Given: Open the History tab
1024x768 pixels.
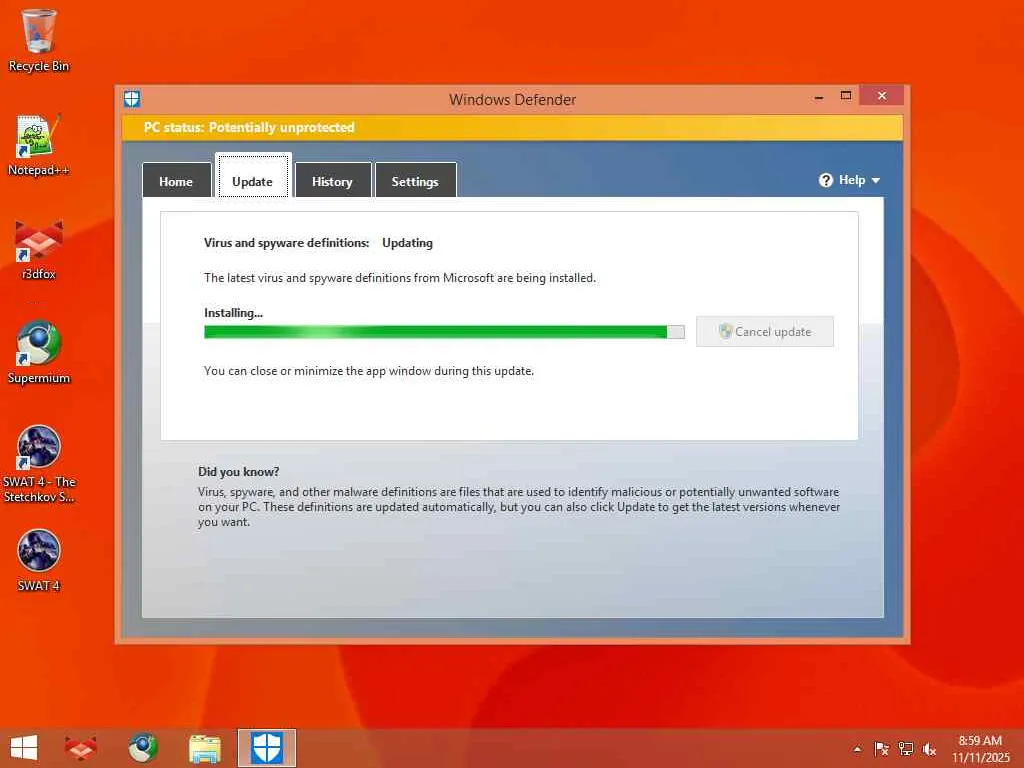Looking at the screenshot, I should [x=332, y=180].
